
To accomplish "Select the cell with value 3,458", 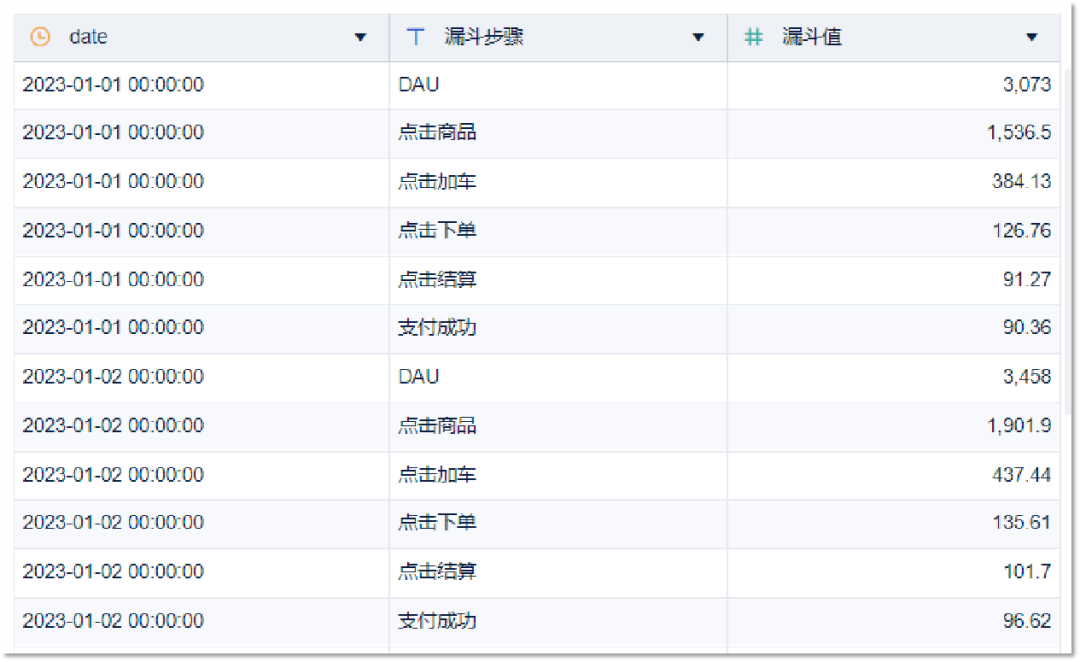I will pyautogui.click(x=894, y=377).
